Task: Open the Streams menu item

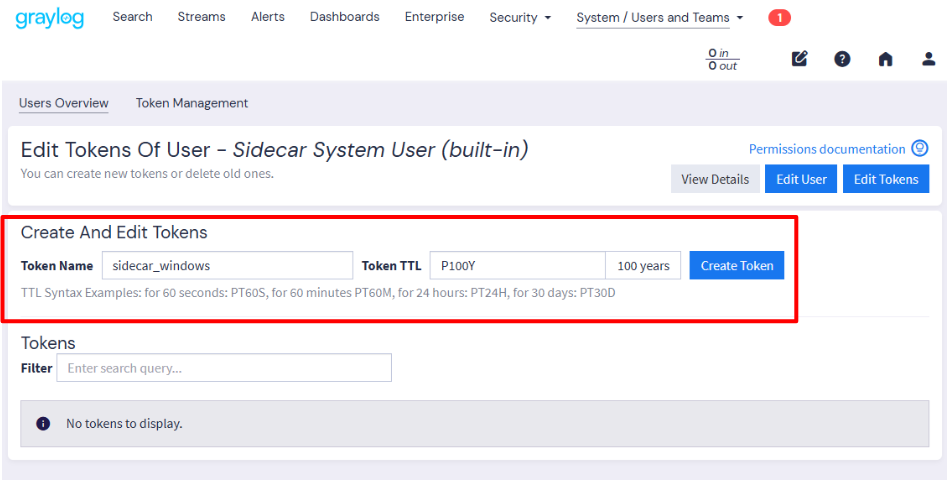Action: click(202, 17)
